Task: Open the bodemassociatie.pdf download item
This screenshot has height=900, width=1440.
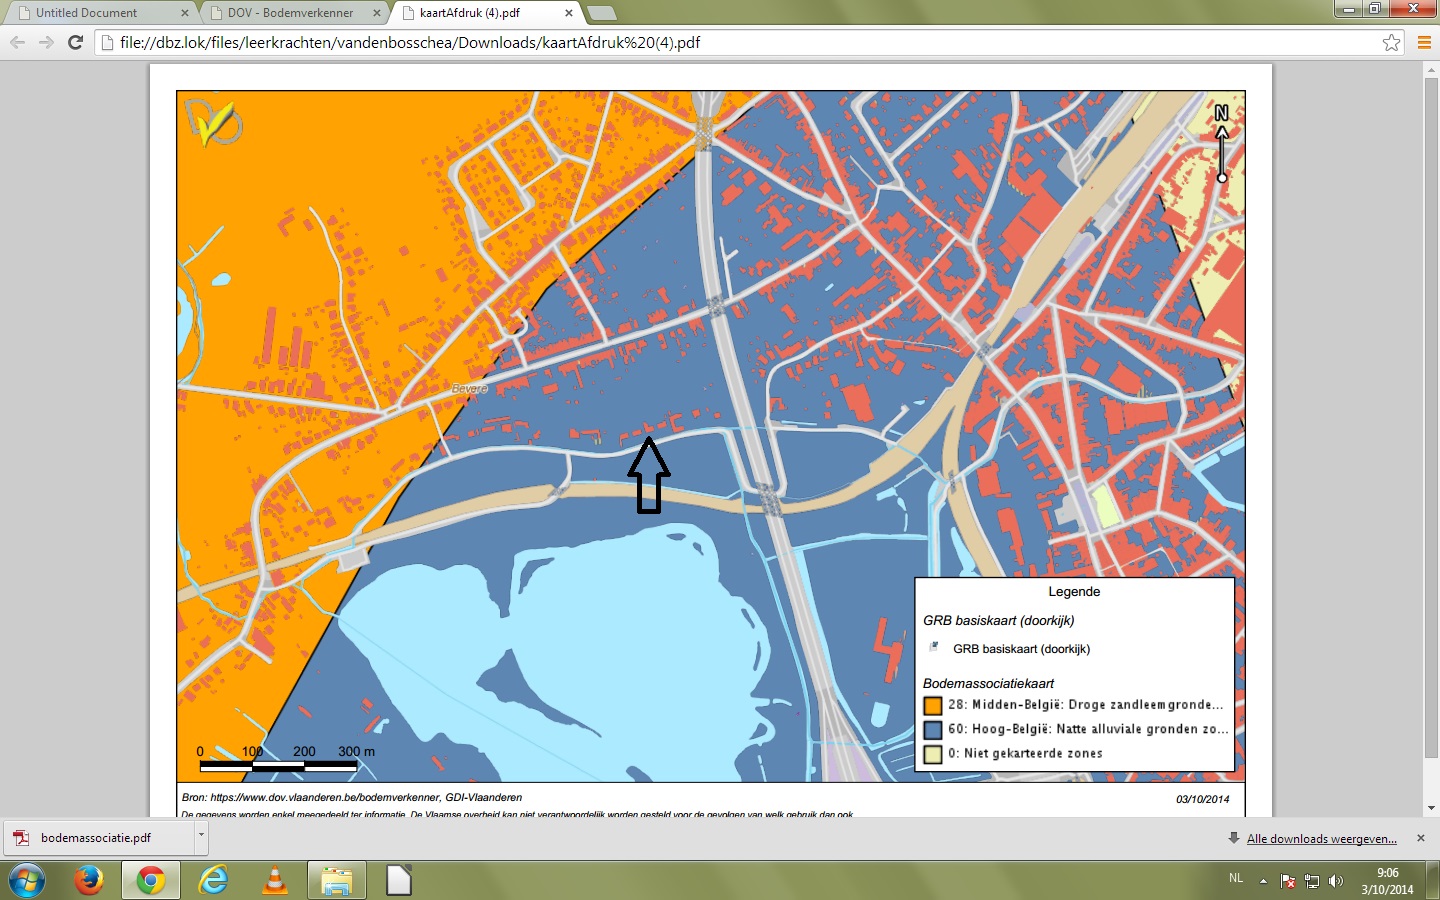Action: pos(95,838)
